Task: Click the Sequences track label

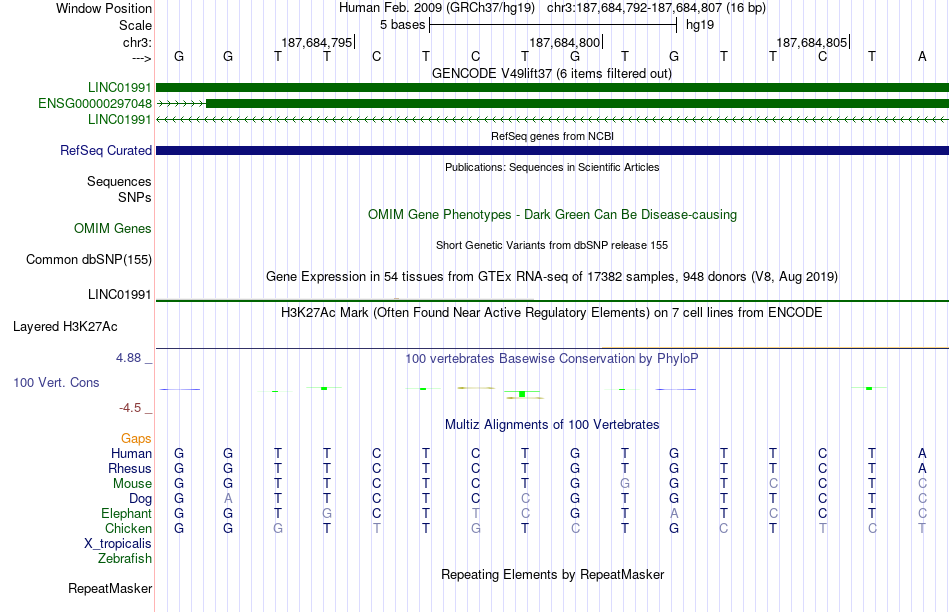Action: click(119, 182)
